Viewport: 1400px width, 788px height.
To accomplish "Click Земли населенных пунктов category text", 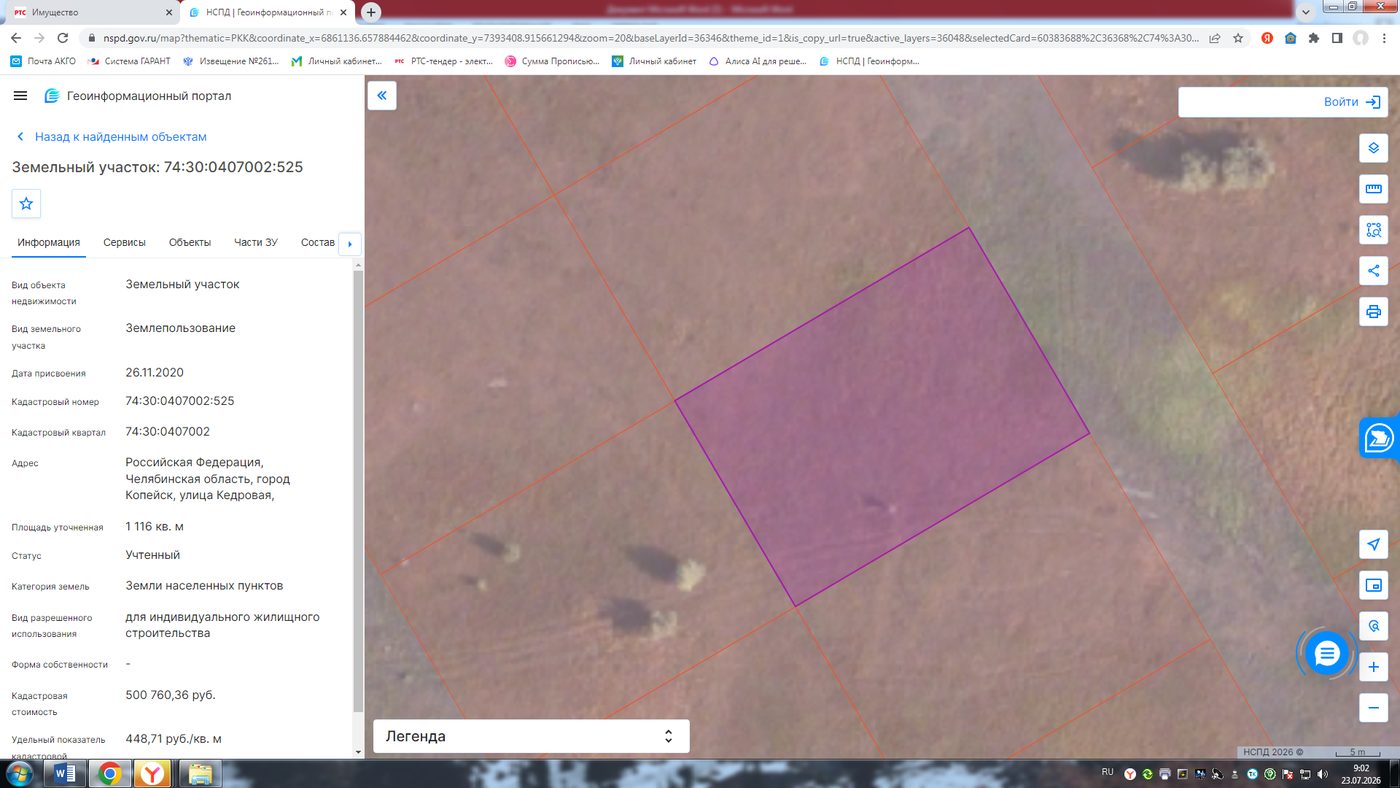I will [x=204, y=585].
